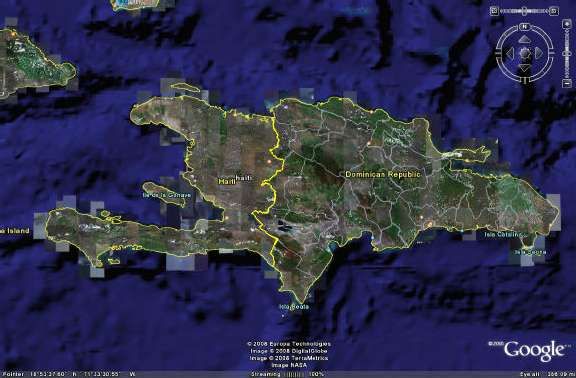Pan the map right with compass arrow
Viewport: 576px width, 378px height.
pos(539,53)
